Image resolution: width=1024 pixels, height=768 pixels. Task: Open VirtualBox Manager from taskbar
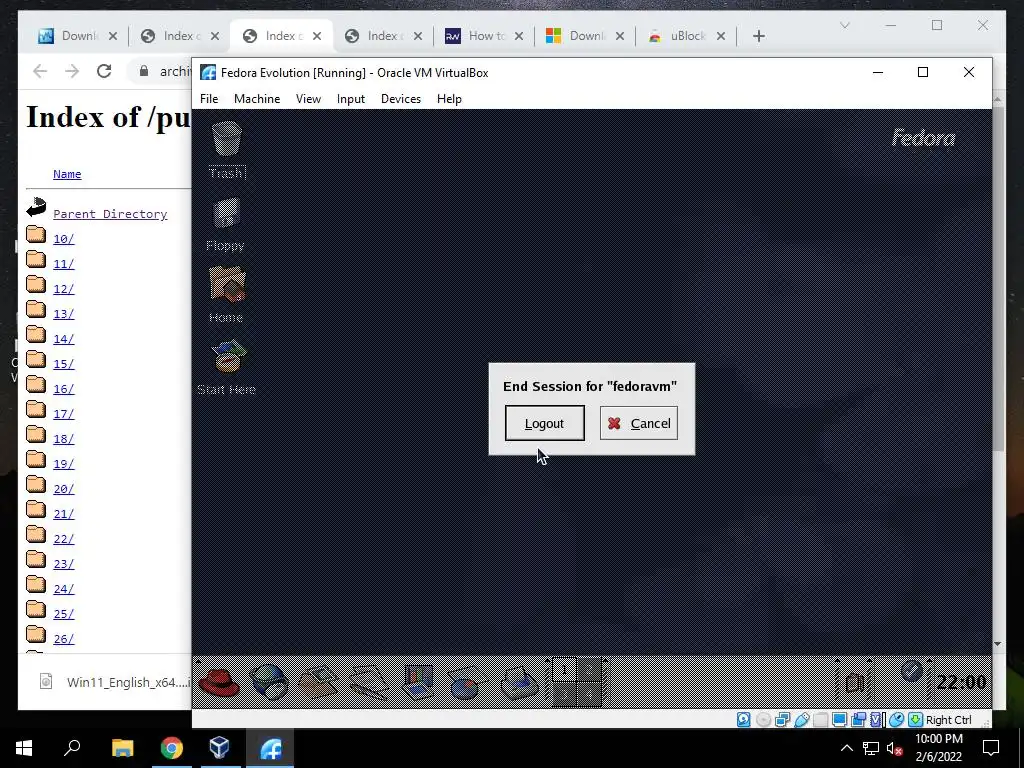220,748
